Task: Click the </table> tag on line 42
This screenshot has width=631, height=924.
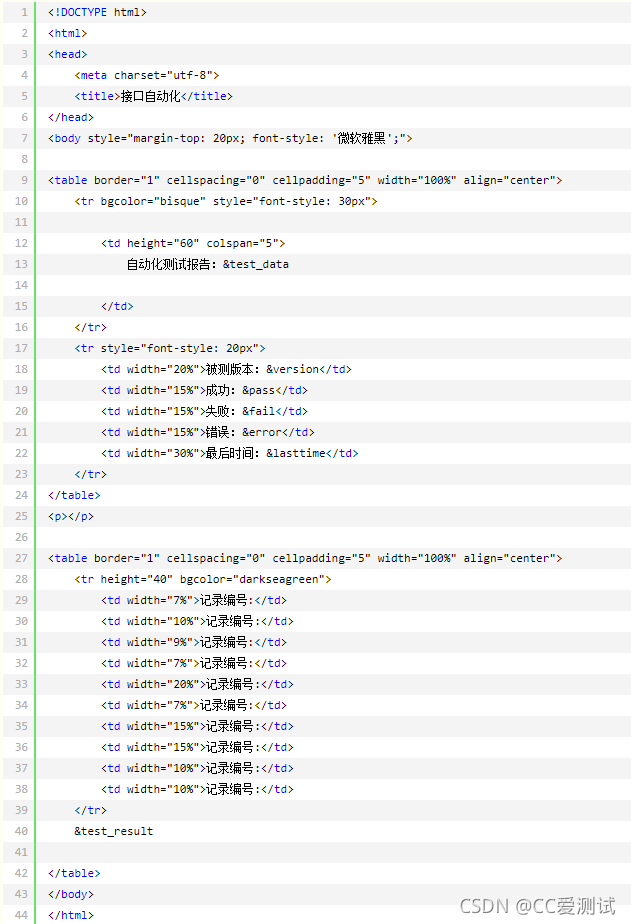Action: pyautogui.click(x=74, y=873)
